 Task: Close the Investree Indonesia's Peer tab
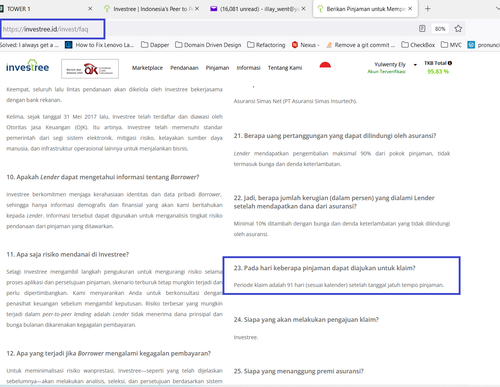tap(197, 9)
